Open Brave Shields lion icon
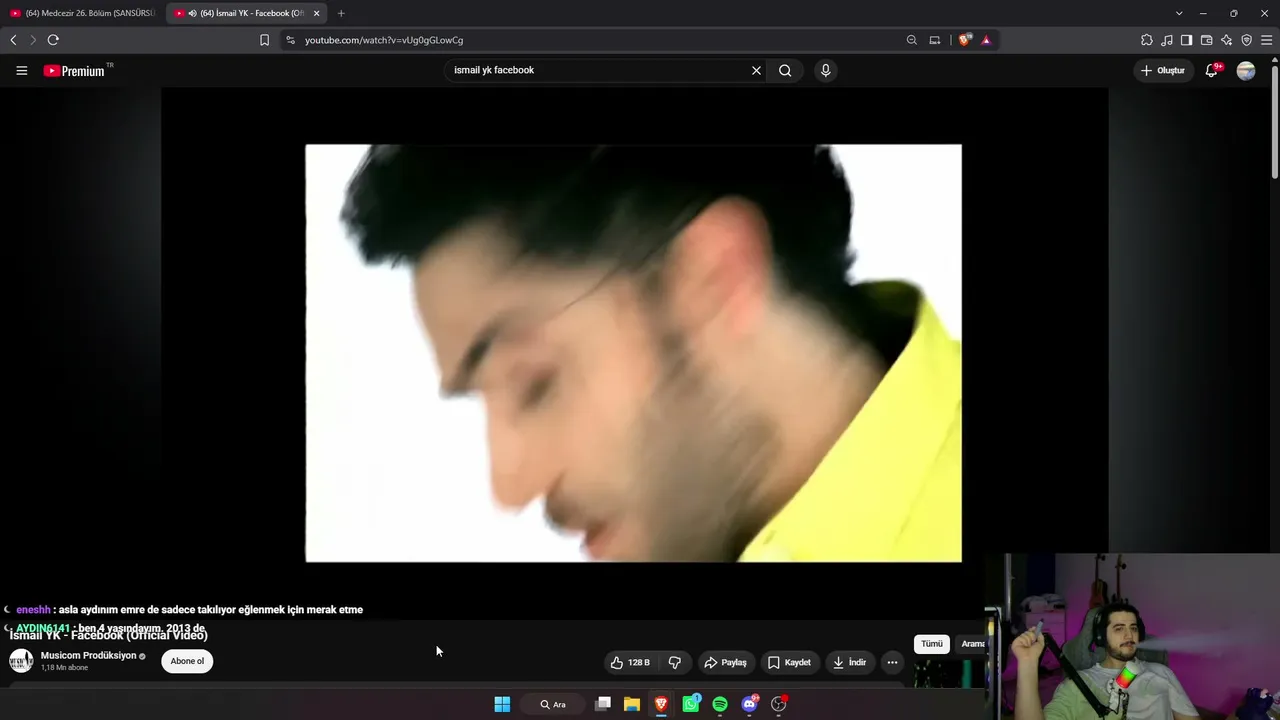1280x720 pixels. pos(964,40)
